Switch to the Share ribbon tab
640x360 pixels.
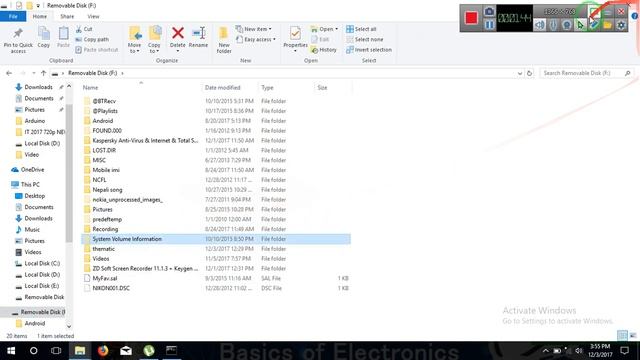point(67,16)
